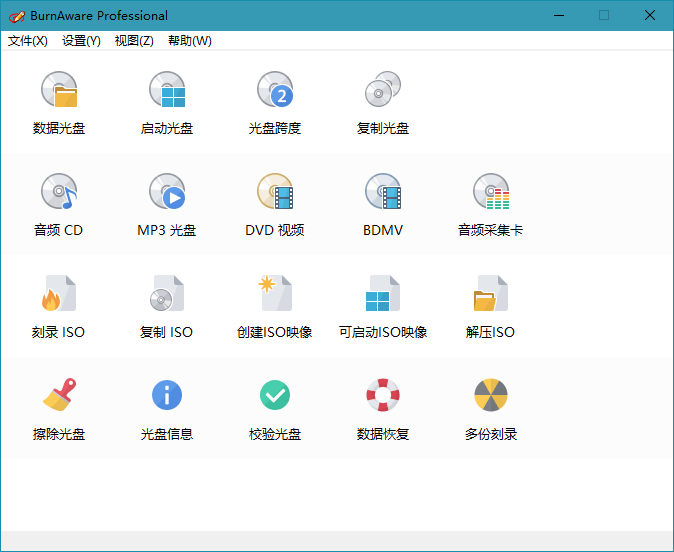
Task: Launch the 音频采集卡 audio grabber
Action: (x=491, y=192)
